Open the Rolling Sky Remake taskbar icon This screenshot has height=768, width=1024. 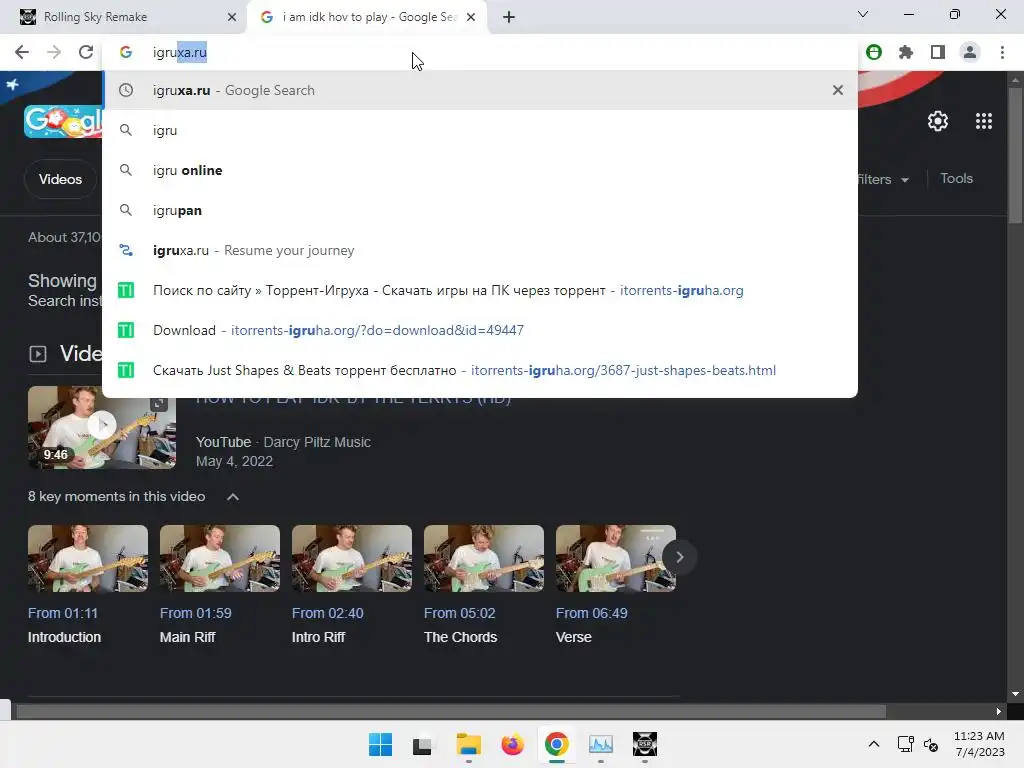[645, 744]
